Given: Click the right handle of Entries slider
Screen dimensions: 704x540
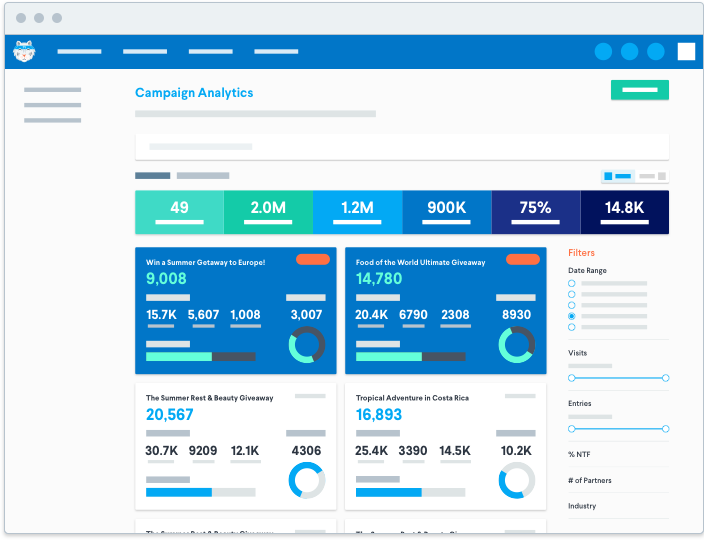Looking at the screenshot, I should point(665,429).
